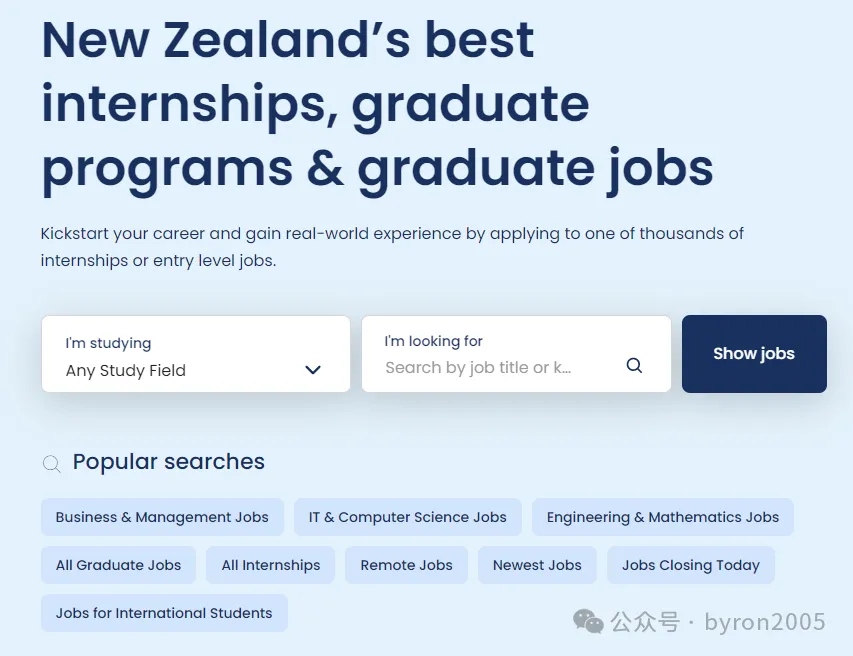The height and width of the screenshot is (656, 853).
Task: Click the main New Zealand internships headline
Action: (377, 104)
